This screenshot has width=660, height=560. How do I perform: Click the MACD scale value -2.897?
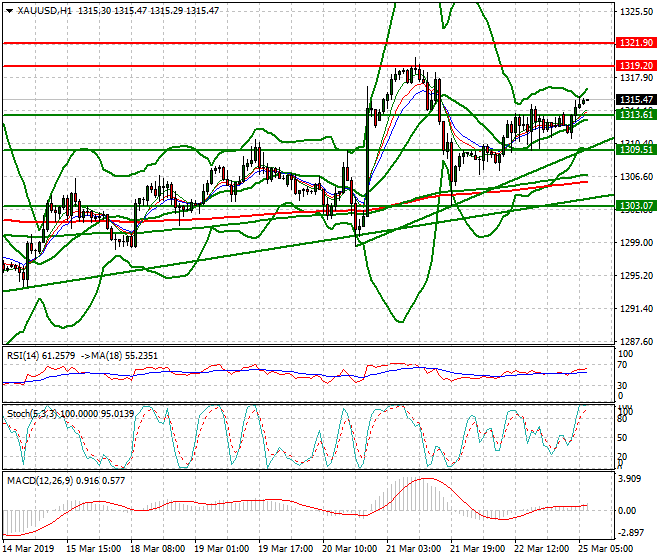(x=630, y=533)
